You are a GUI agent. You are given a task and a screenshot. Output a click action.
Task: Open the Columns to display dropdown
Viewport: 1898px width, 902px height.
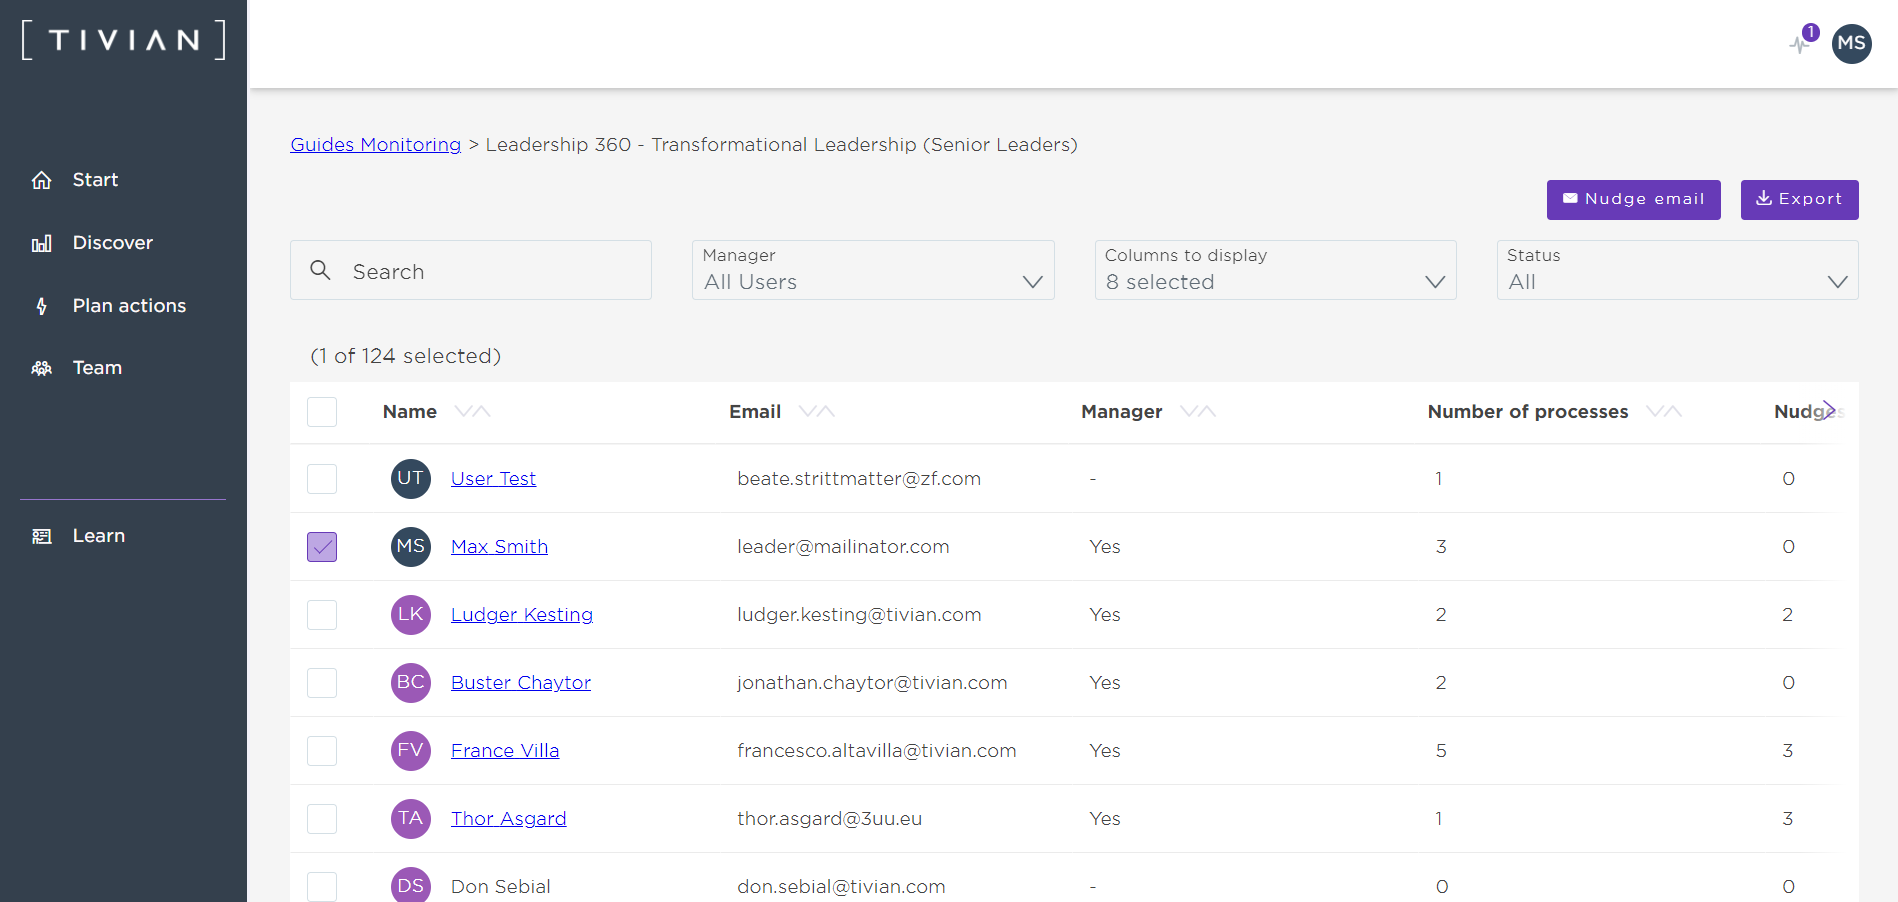click(x=1275, y=270)
